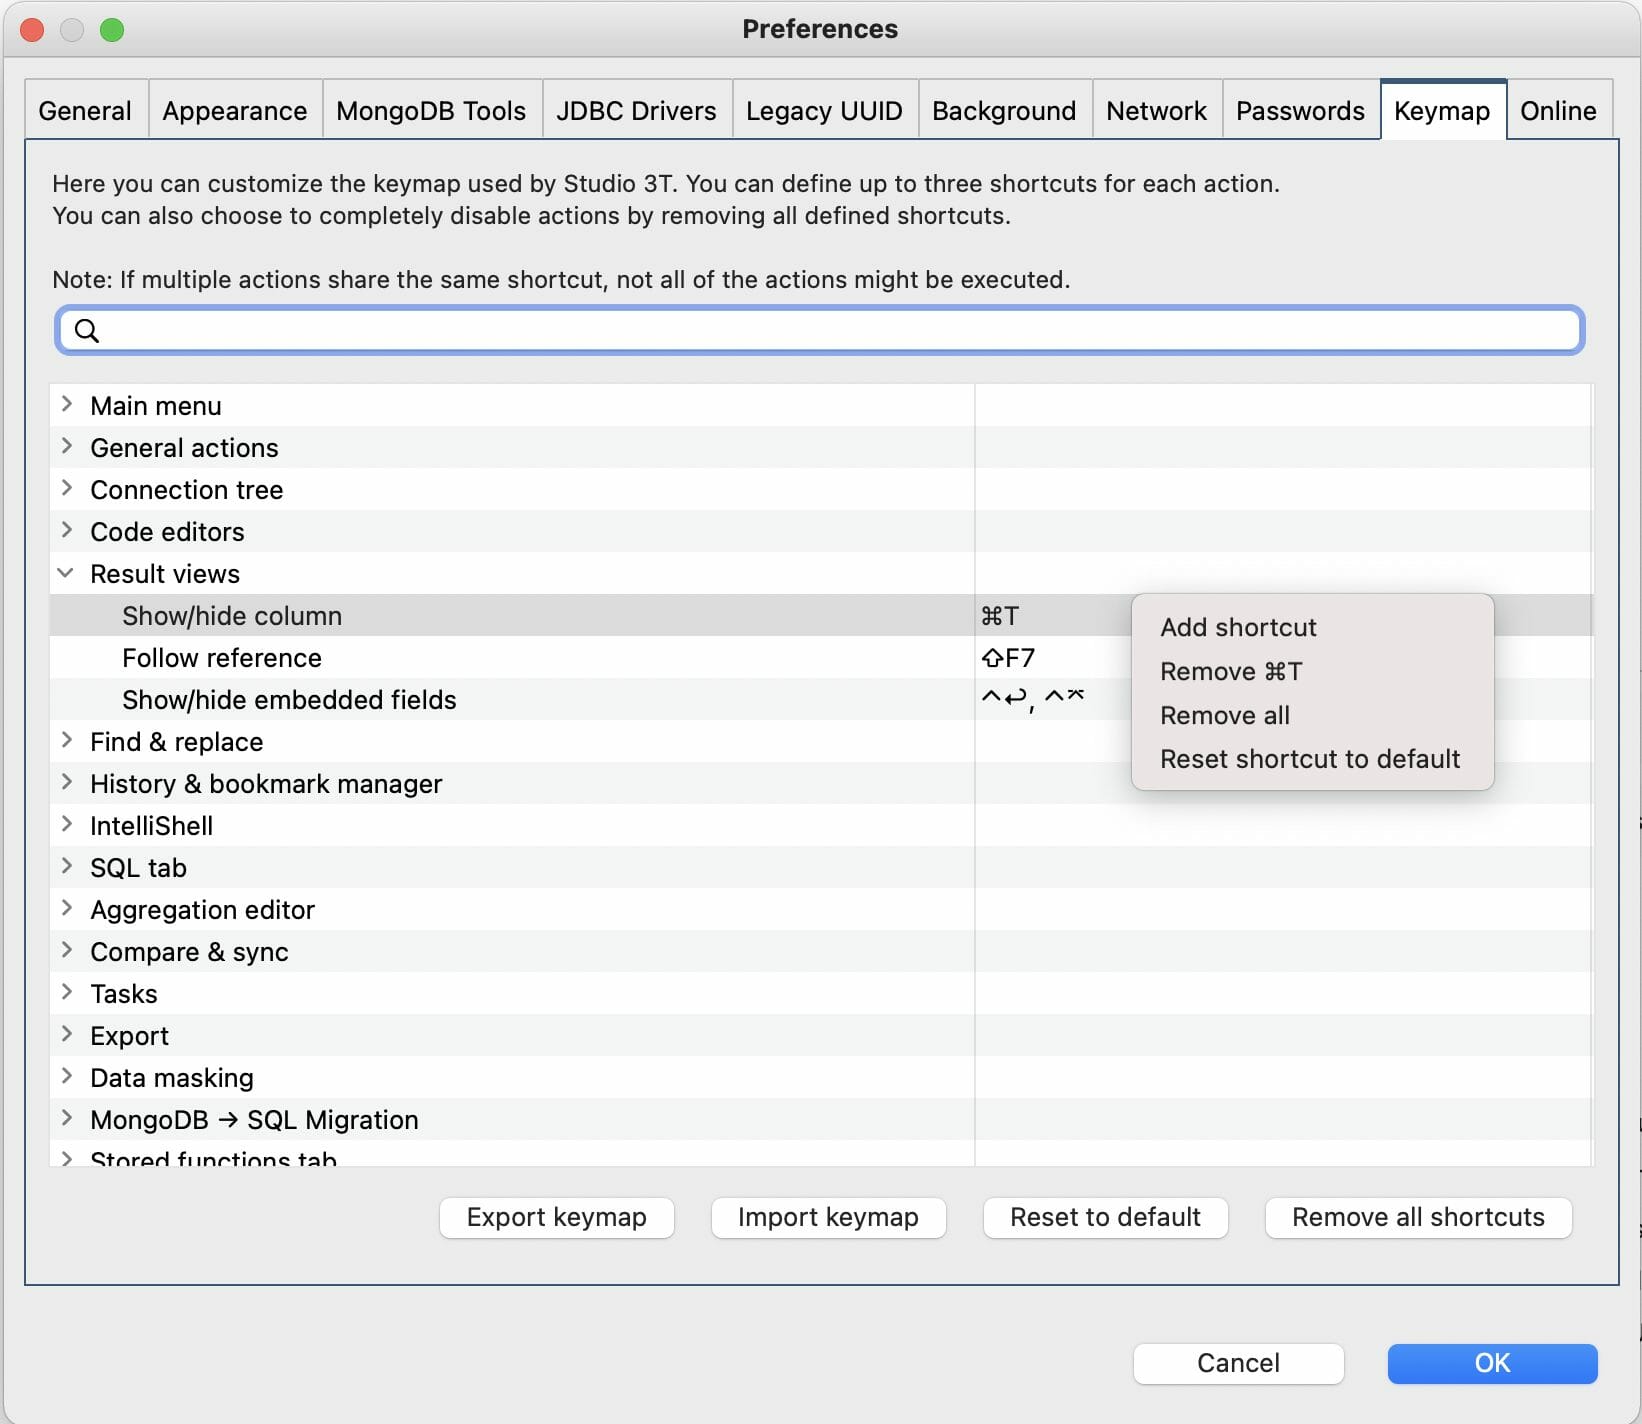Expand the Data masking section
Viewport: 1642px width, 1424px height.
[66, 1077]
